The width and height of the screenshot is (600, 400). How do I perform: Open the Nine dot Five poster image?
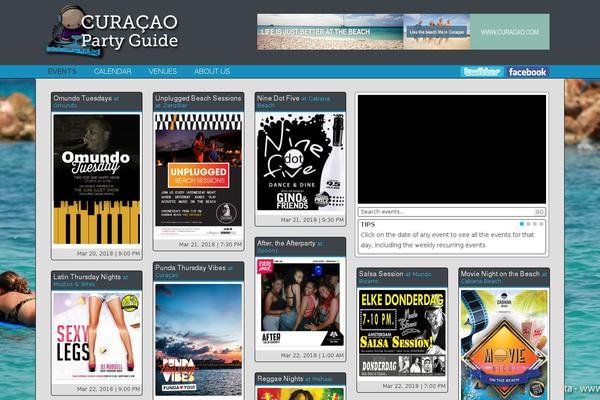tap(300, 162)
